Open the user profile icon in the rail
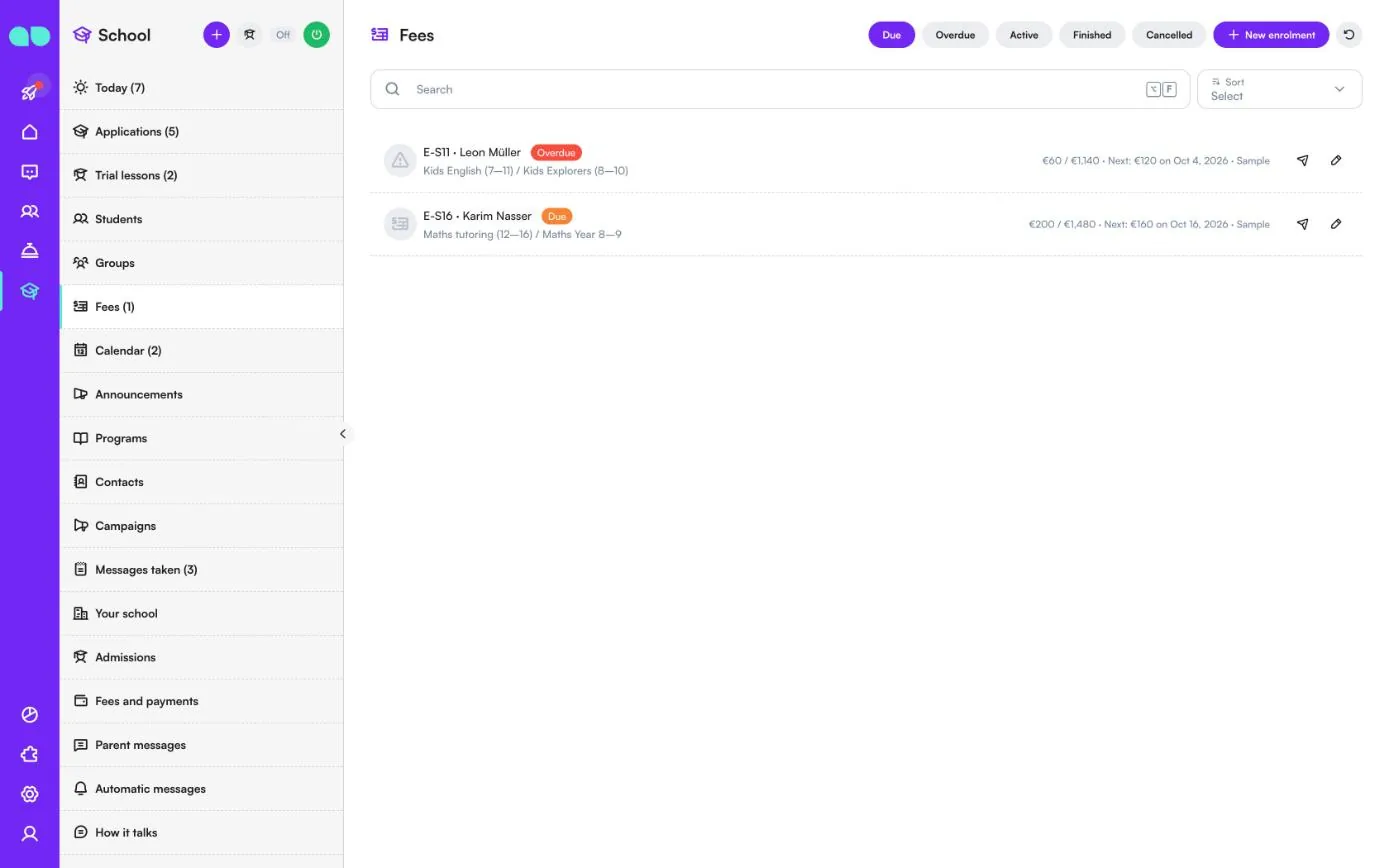 click(x=30, y=834)
